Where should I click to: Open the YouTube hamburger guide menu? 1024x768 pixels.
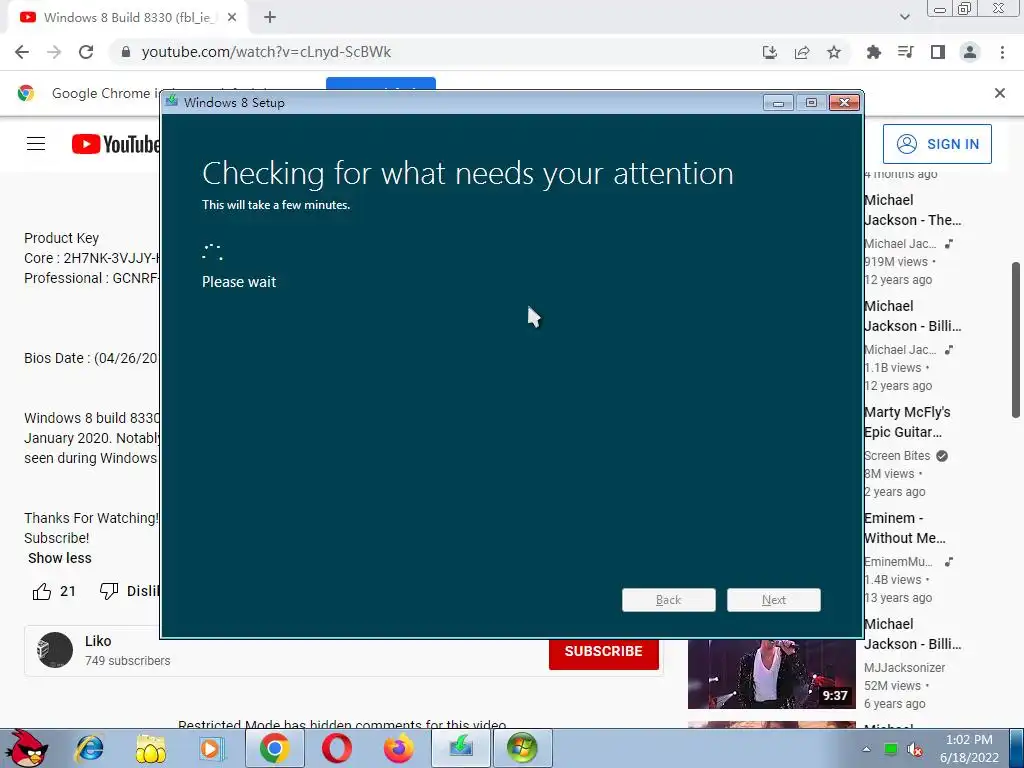pyautogui.click(x=36, y=144)
